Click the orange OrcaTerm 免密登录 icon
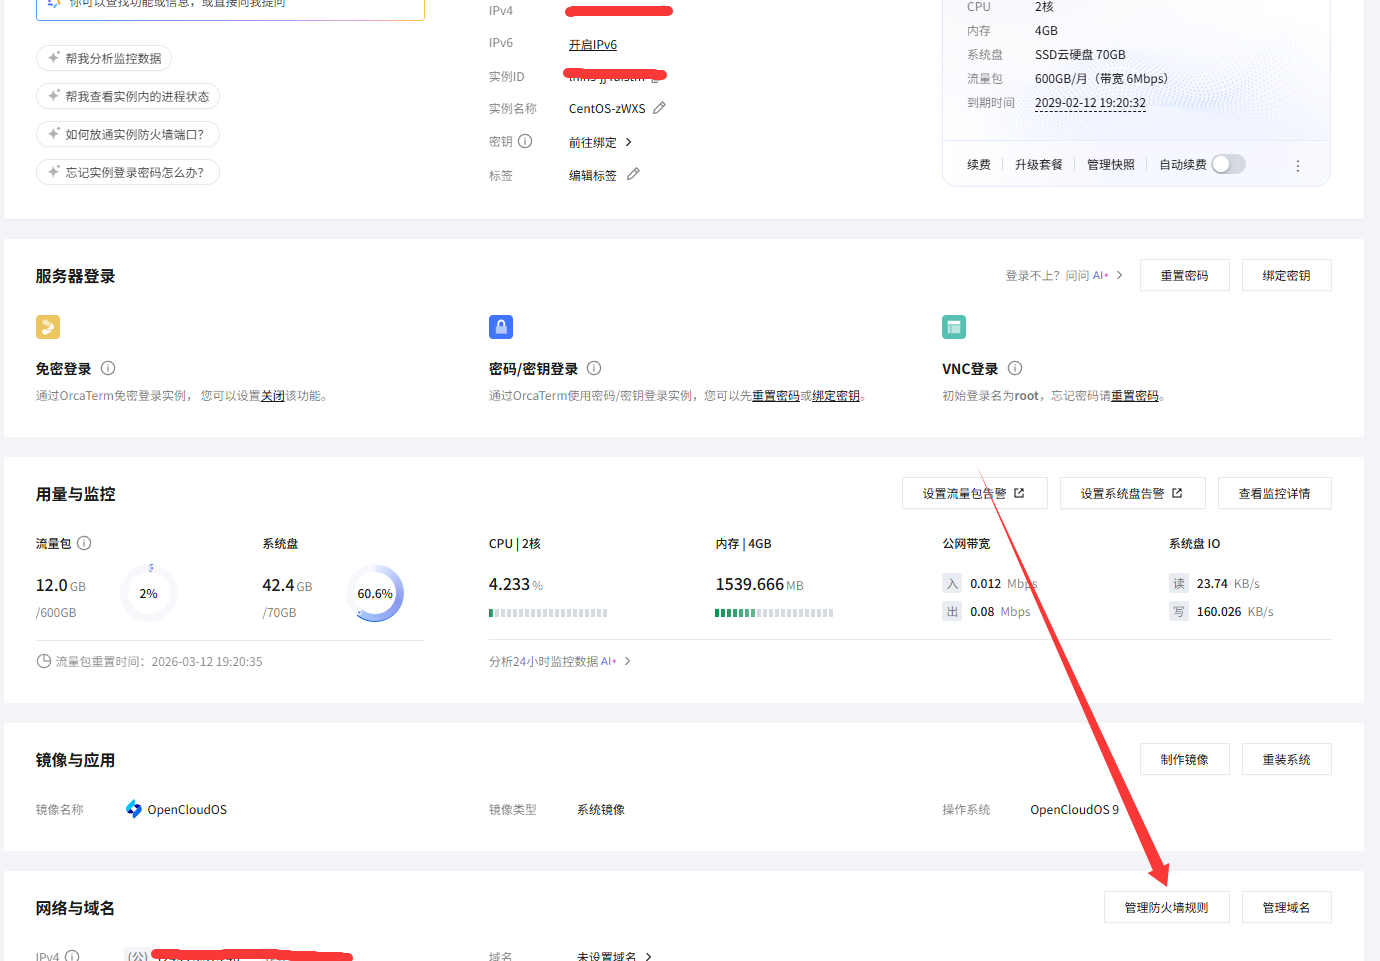Image resolution: width=1380 pixels, height=961 pixels. click(47, 327)
